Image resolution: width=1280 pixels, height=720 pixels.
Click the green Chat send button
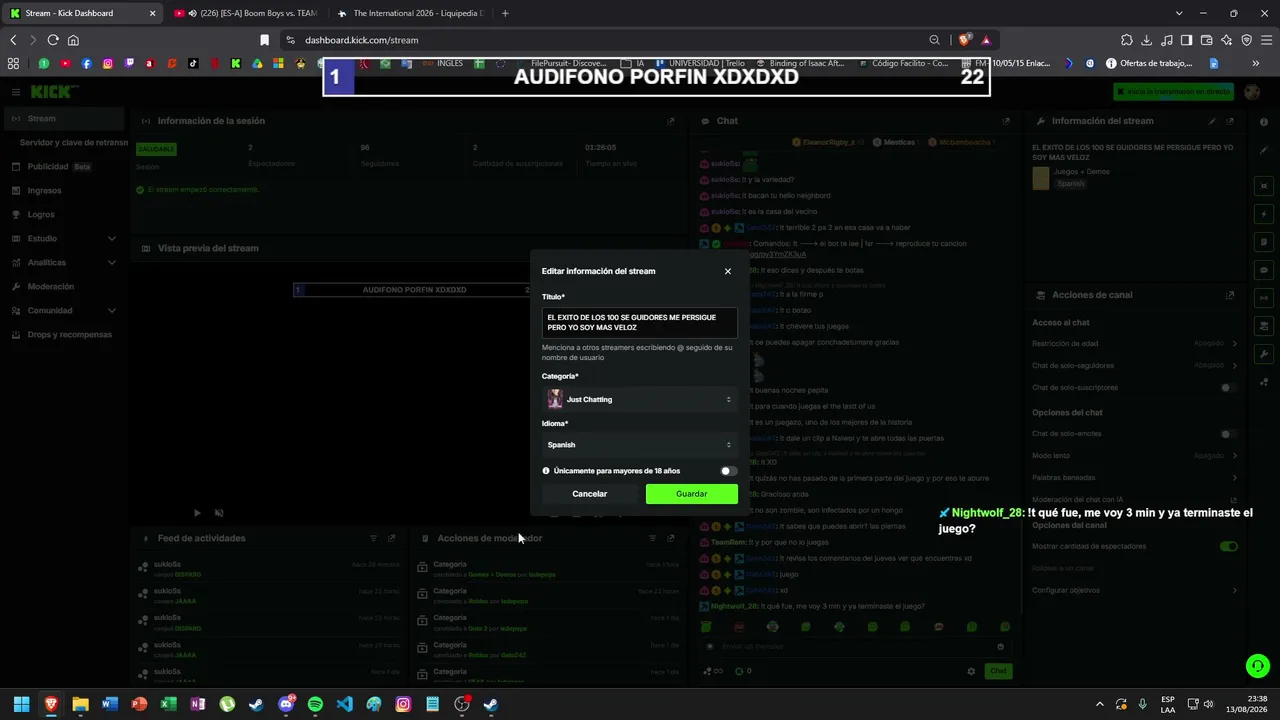[x=997, y=671]
